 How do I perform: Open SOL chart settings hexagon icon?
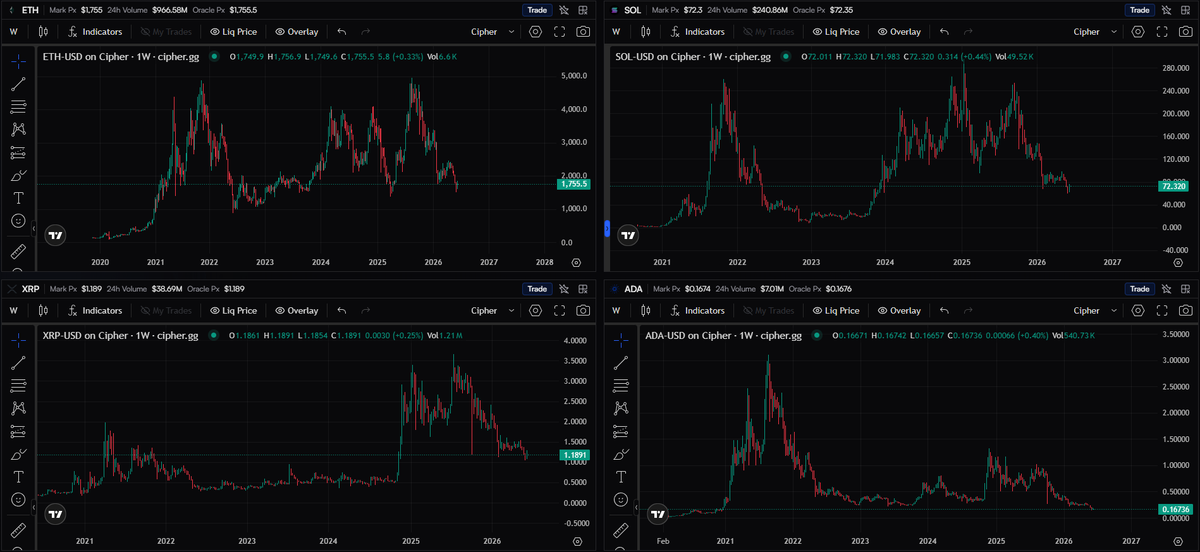pyautogui.click(x=1139, y=32)
